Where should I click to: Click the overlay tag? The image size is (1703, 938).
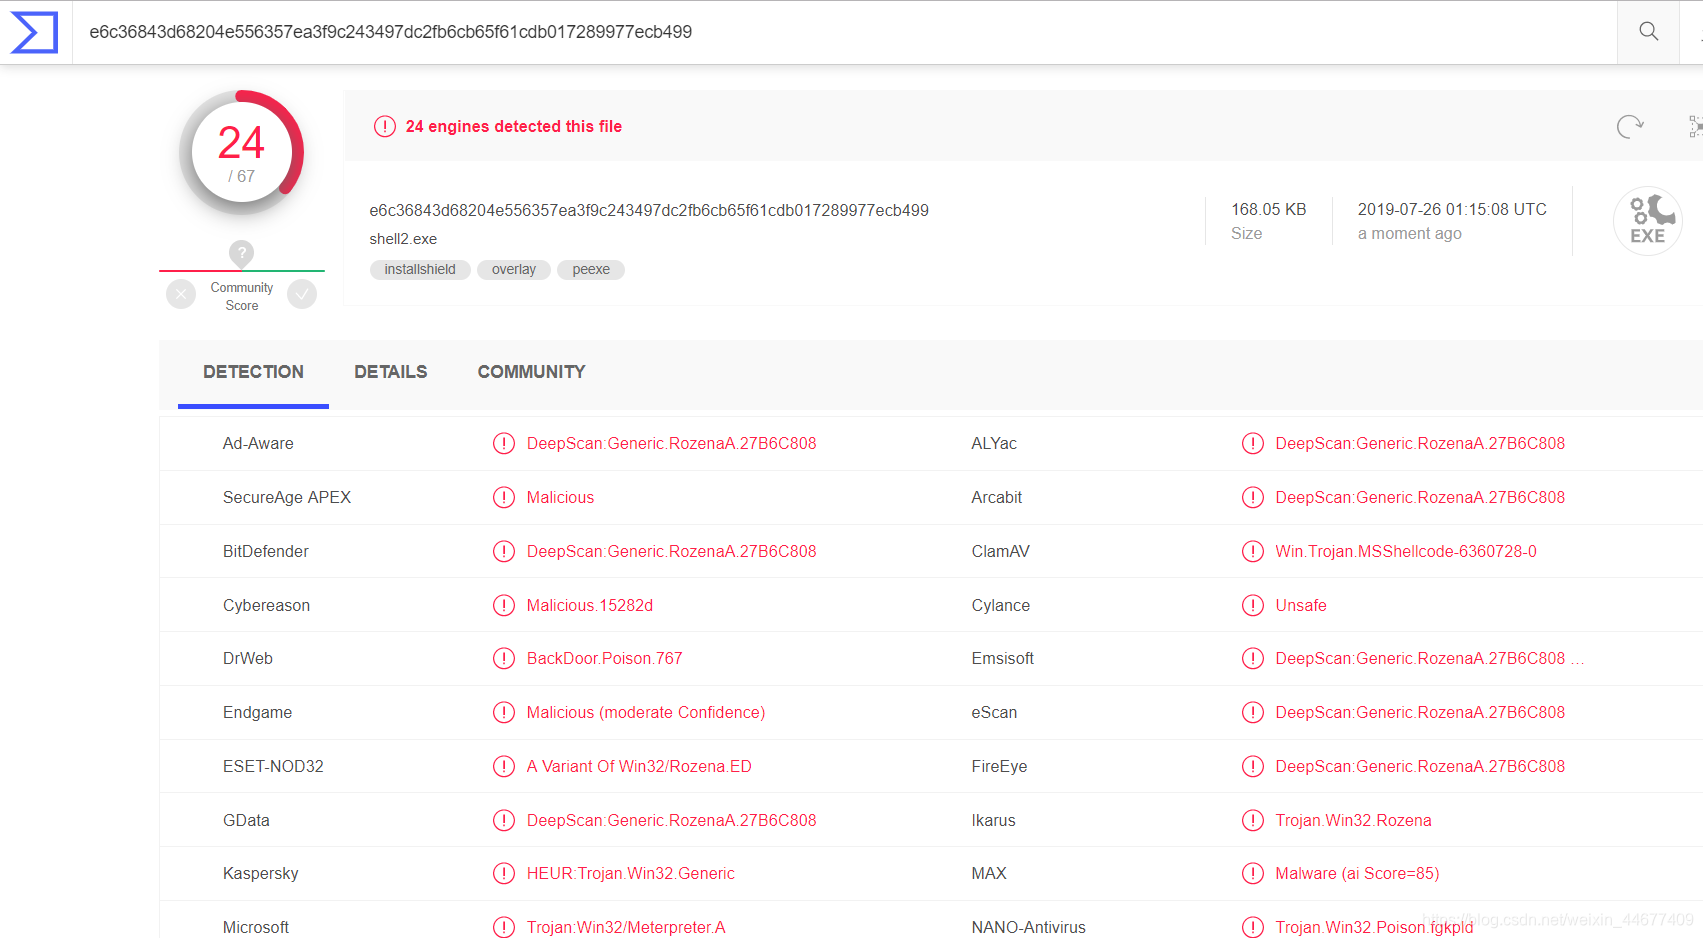514,270
